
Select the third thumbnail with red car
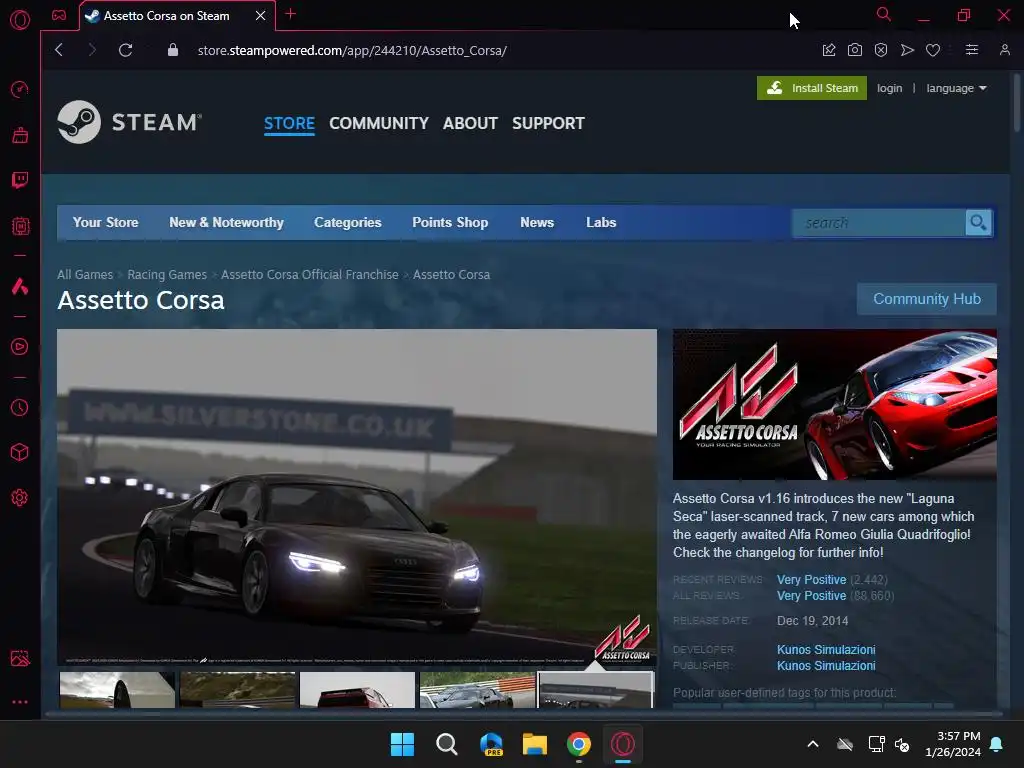coord(357,690)
